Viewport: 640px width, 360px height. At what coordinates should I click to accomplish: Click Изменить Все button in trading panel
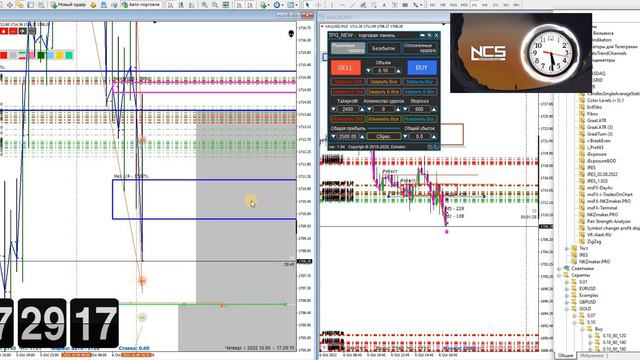point(383,119)
